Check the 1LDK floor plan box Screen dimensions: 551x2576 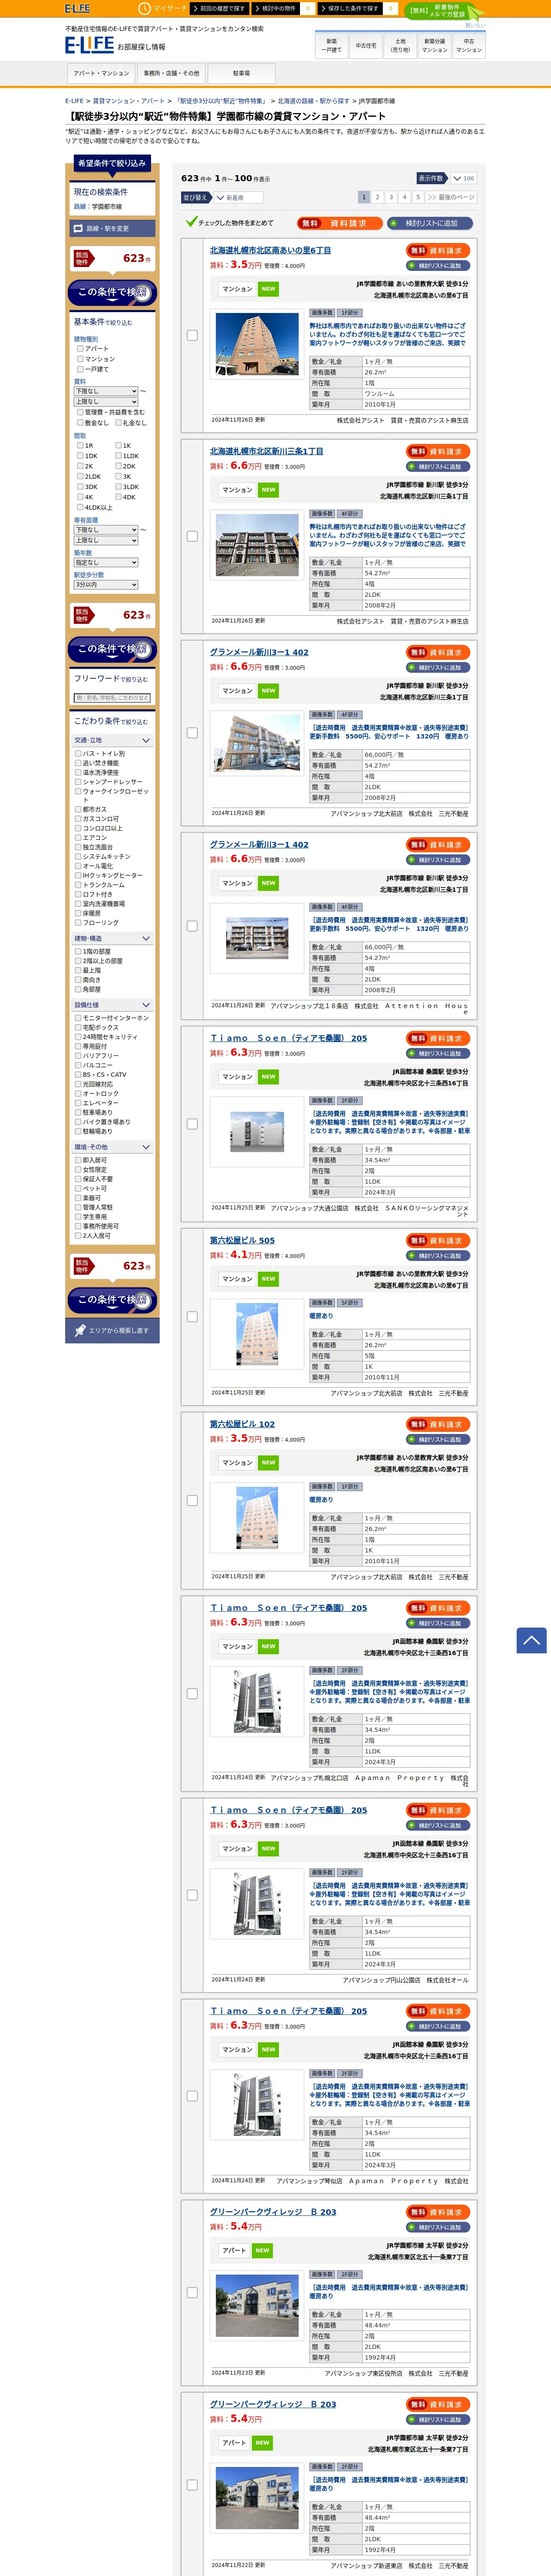coord(118,456)
